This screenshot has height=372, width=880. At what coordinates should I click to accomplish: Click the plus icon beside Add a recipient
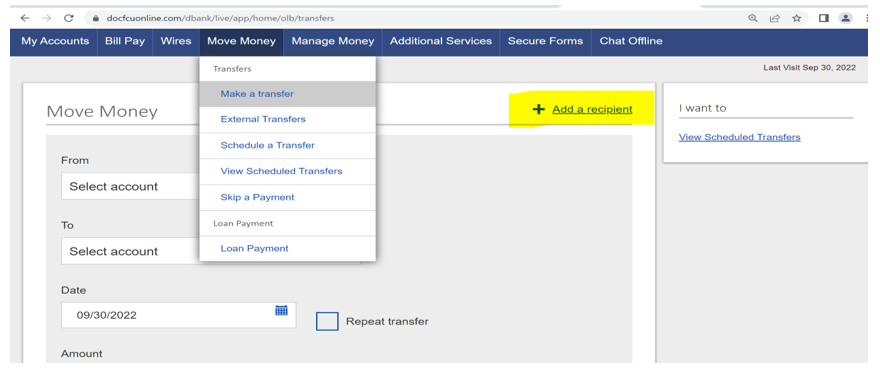[x=538, y=109]
